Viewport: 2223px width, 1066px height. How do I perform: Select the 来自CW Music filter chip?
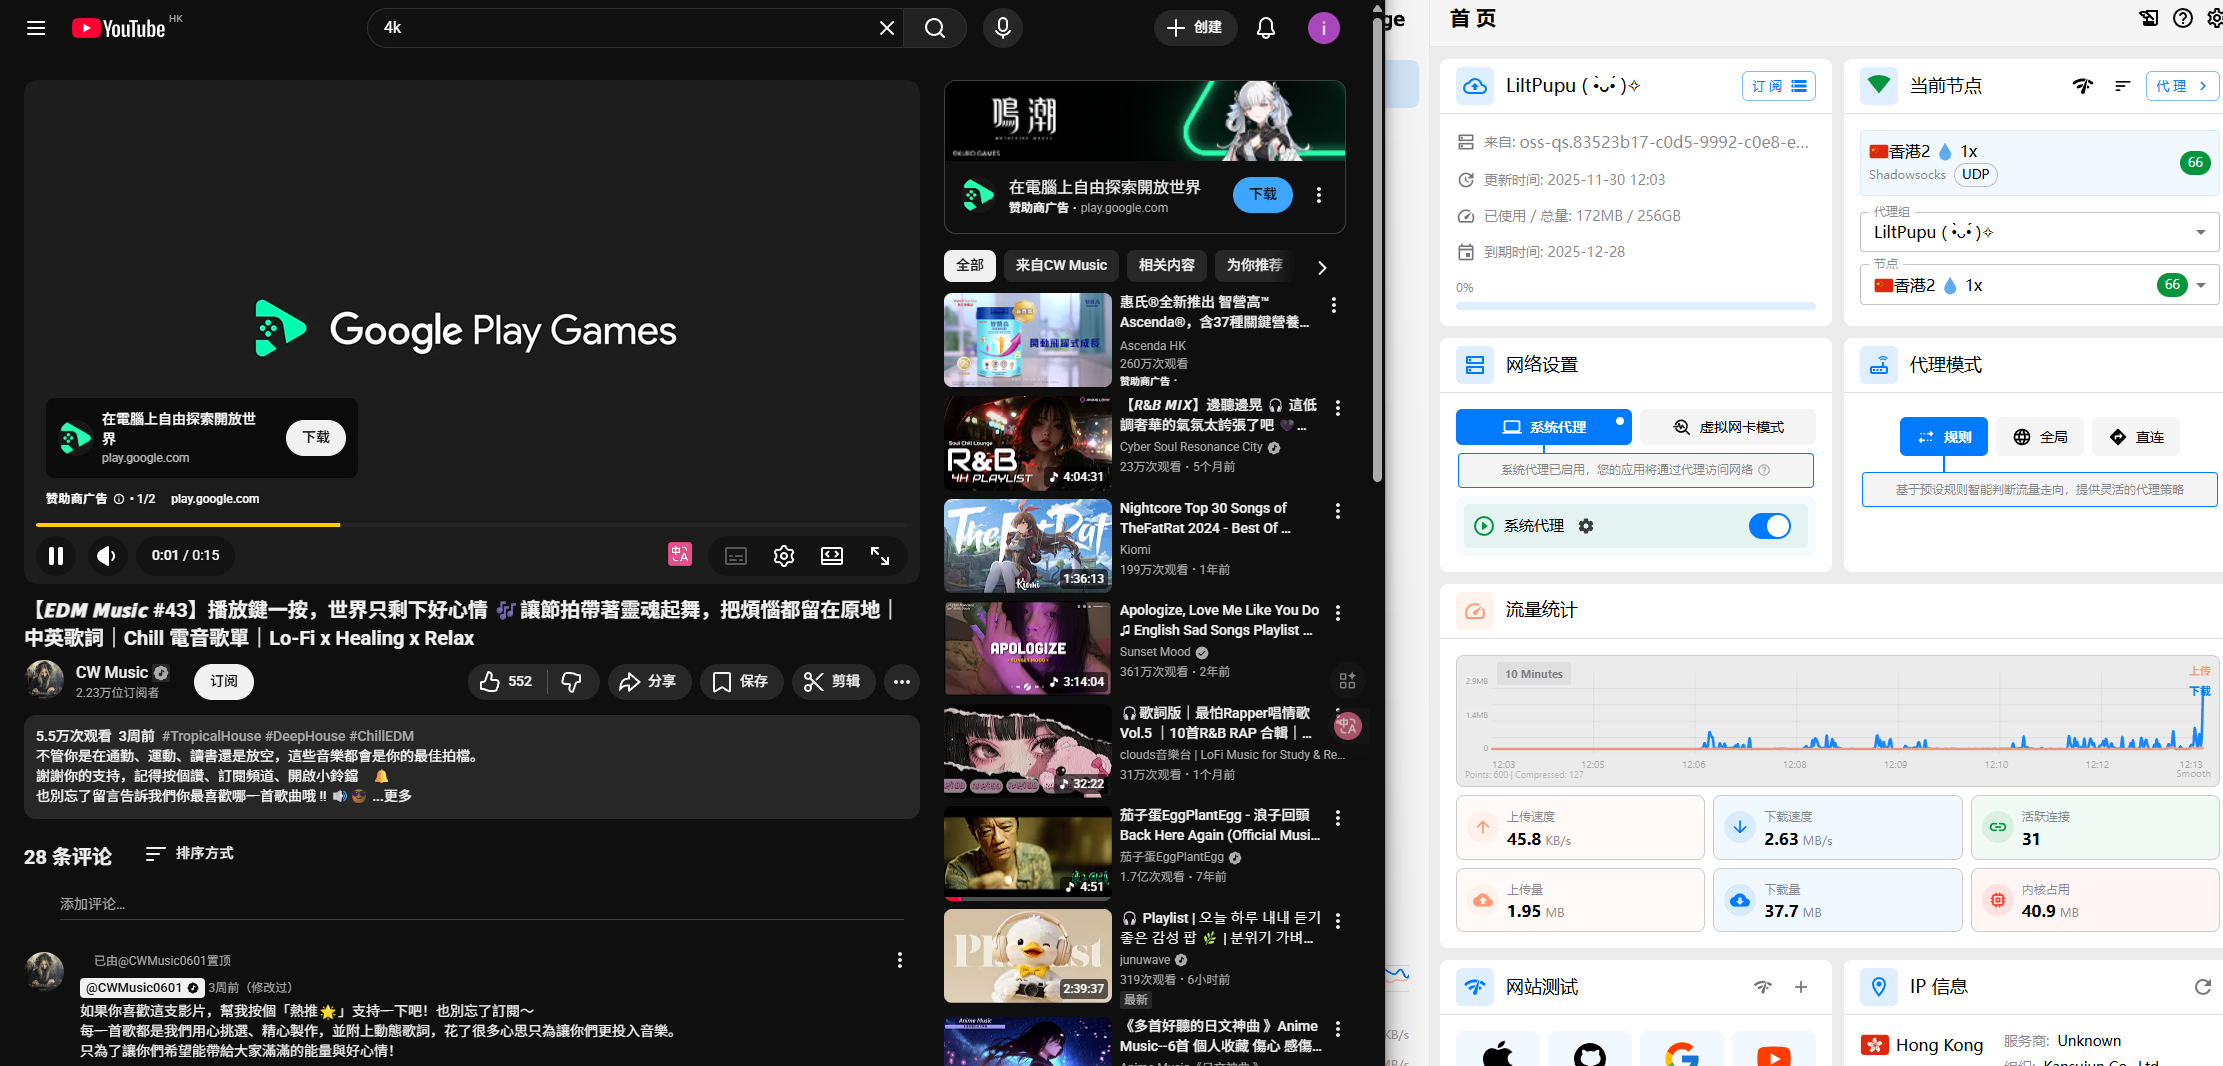(x=1060, y=265)
